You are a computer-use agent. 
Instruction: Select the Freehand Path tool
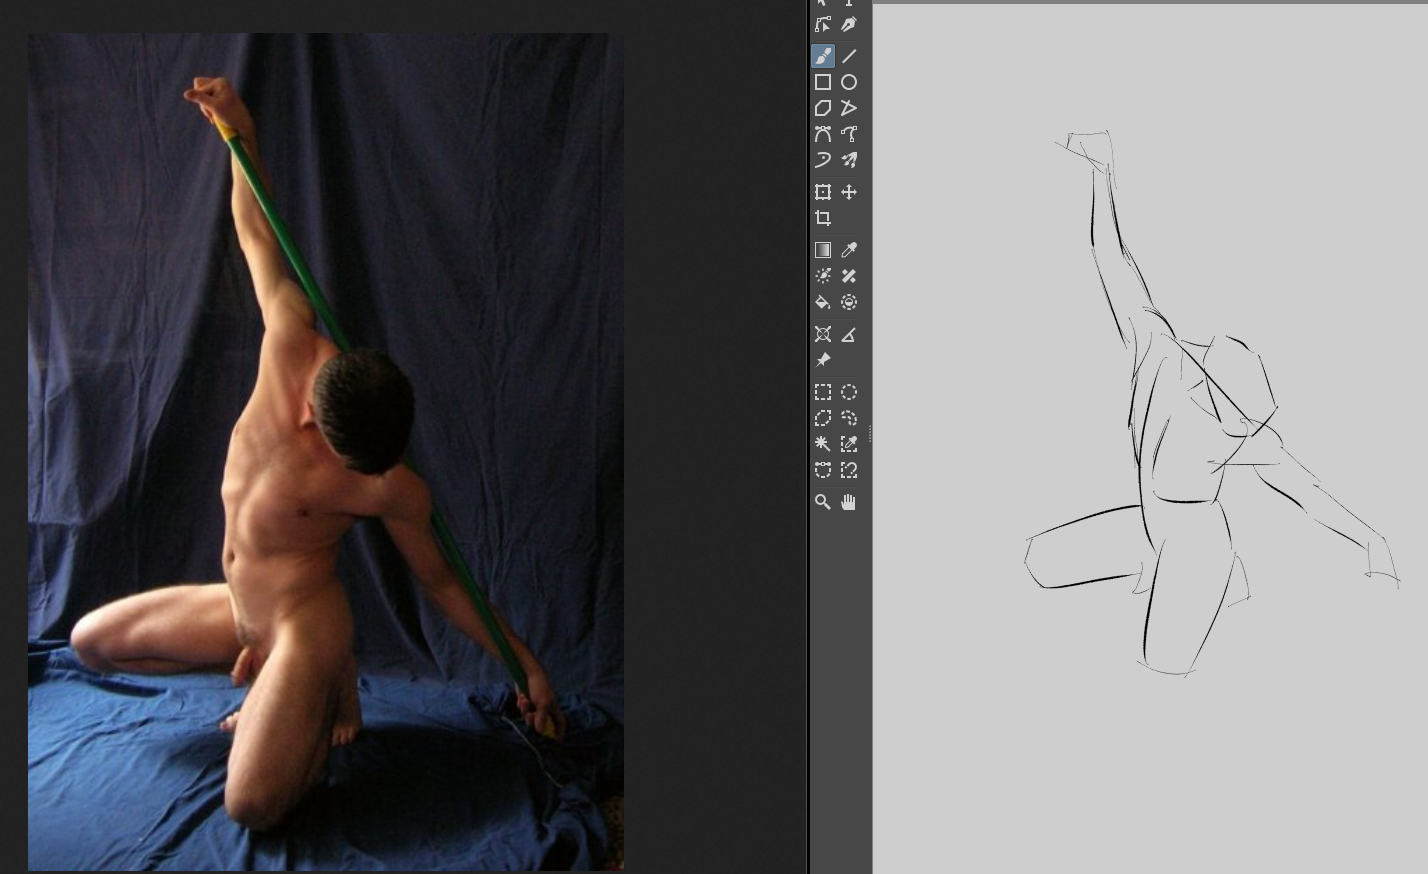tap(849, 134)
